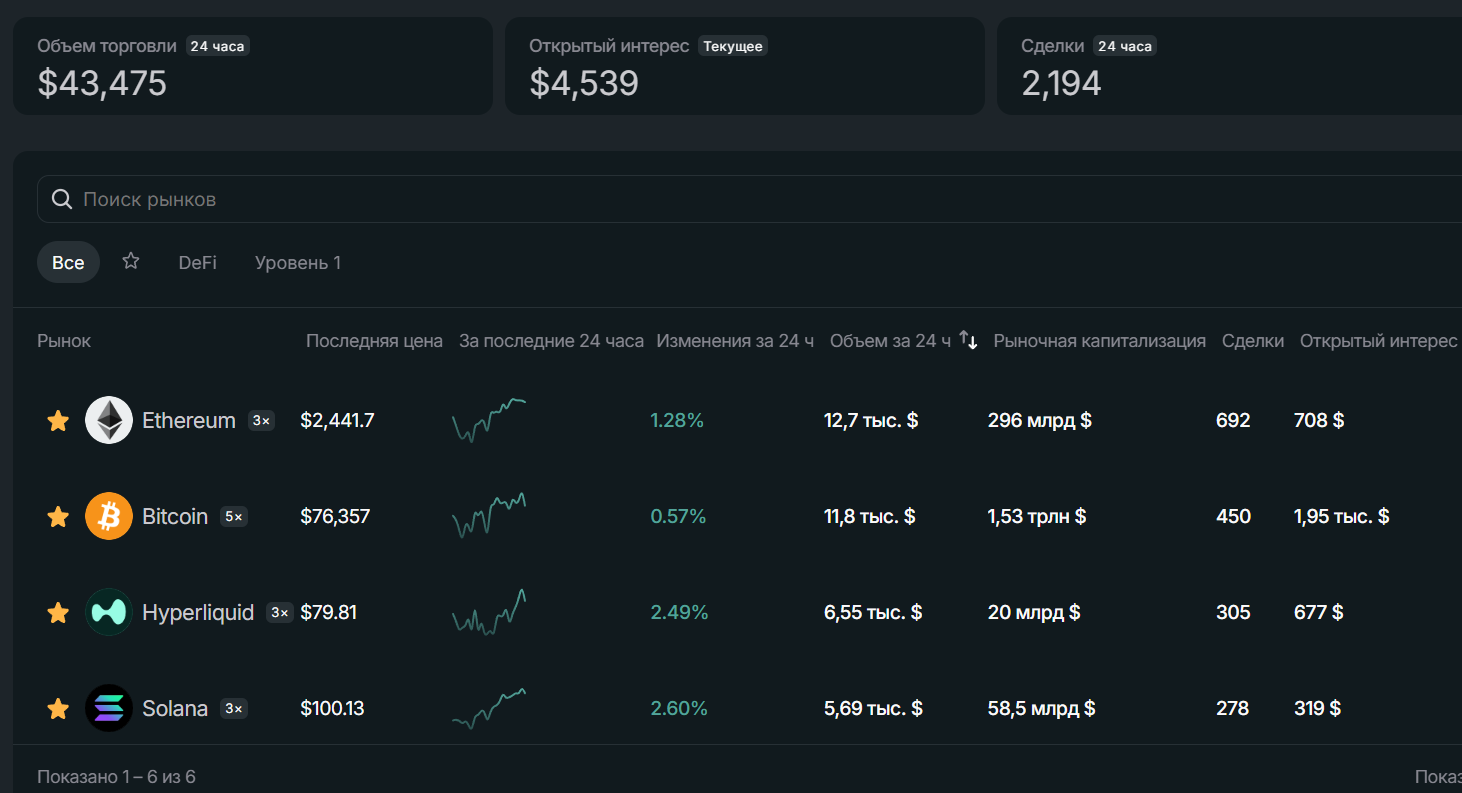The width and height of the screenshot is (1462, 793).
Task: Click the Ethereum 24-hour sparkline chart
Action: [489, 420]
